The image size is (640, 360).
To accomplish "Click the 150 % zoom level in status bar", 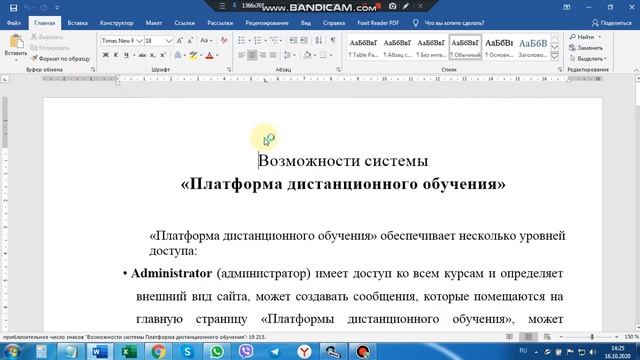I will click(x=631, y=337).
